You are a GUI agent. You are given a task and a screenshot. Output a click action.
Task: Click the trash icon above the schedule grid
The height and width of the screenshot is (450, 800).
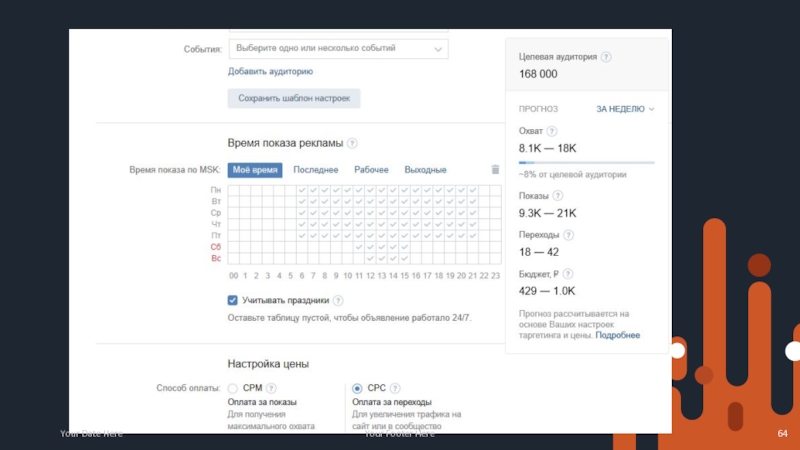(x=494, y=170)
